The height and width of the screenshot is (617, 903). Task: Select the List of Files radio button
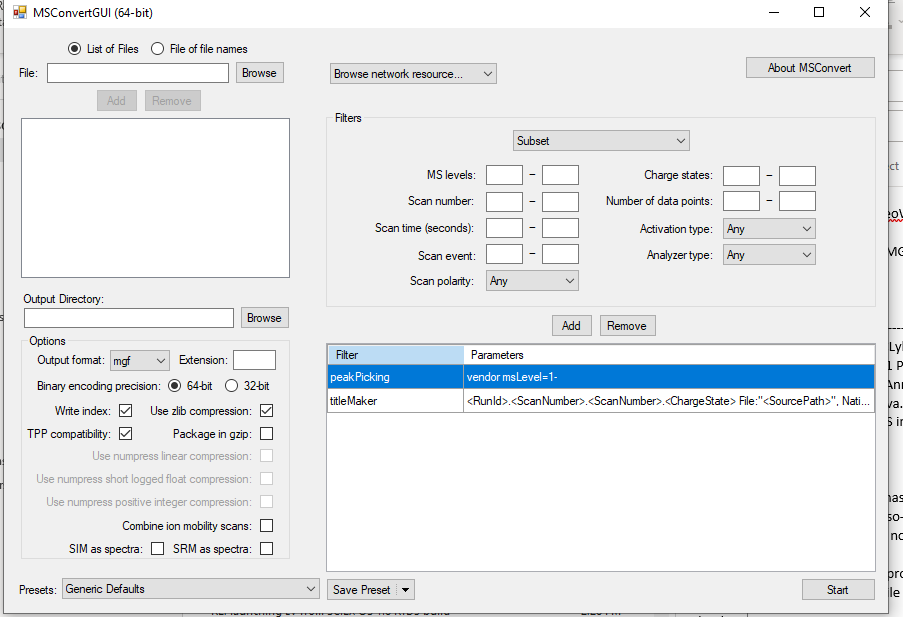point(74,49)
